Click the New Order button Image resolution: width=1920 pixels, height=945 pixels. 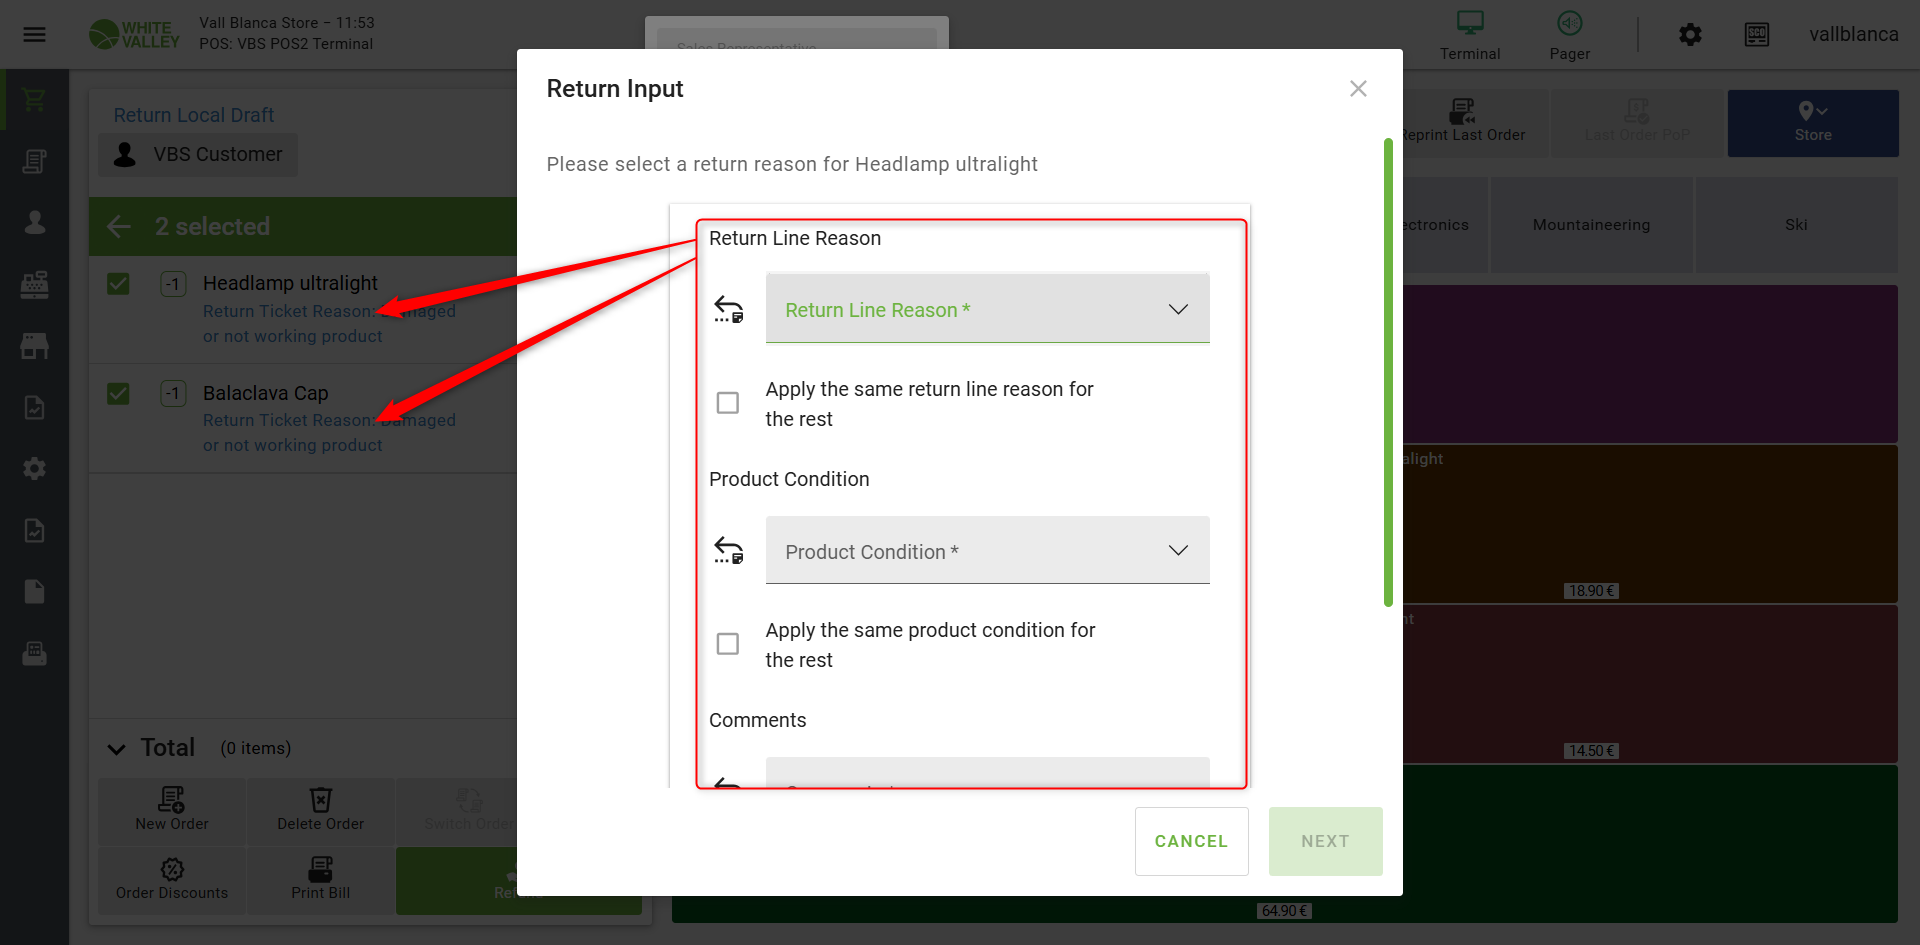[x=172, y=810]
